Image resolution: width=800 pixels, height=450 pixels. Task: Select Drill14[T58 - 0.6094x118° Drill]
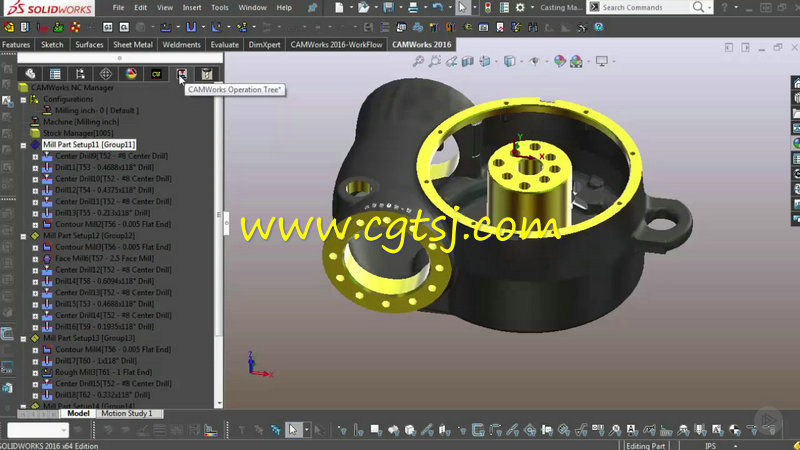click(x=104, y=281)
